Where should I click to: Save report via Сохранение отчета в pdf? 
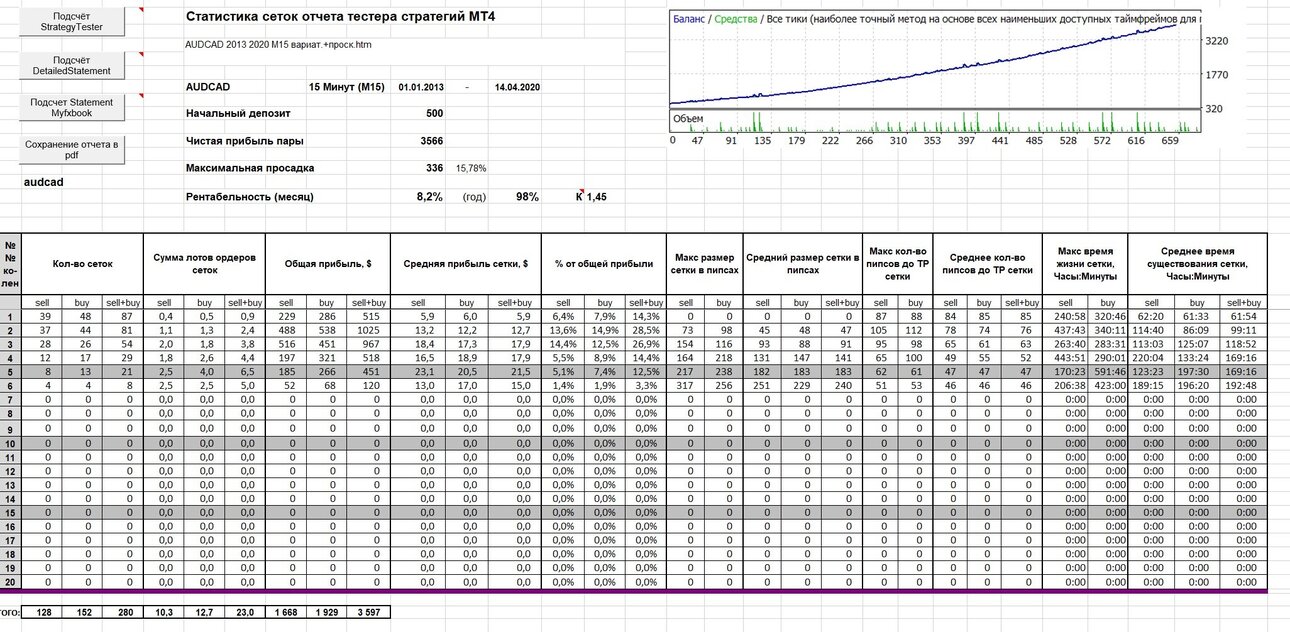click(x=71, y=151)
